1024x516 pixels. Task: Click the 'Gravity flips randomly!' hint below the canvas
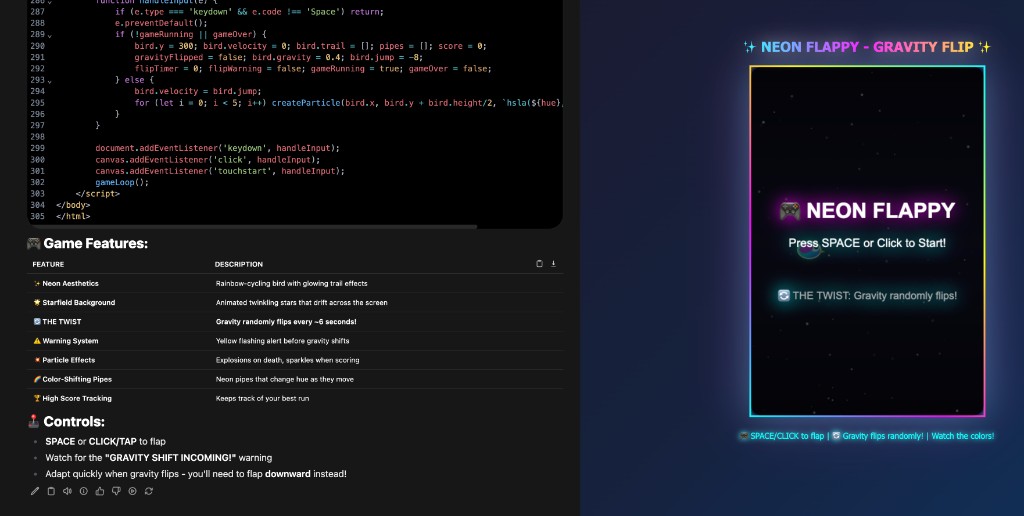coord(878,436)
